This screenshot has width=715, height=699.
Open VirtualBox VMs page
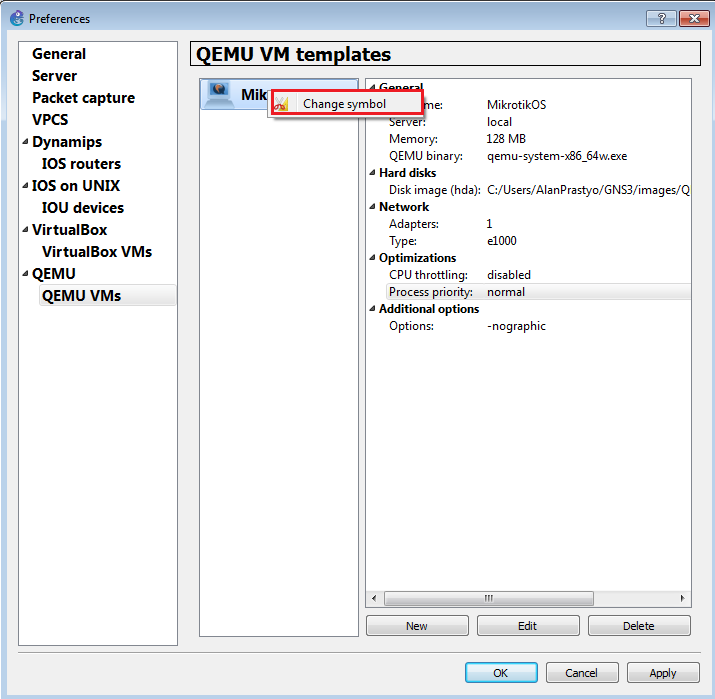(x=97, y=252)
